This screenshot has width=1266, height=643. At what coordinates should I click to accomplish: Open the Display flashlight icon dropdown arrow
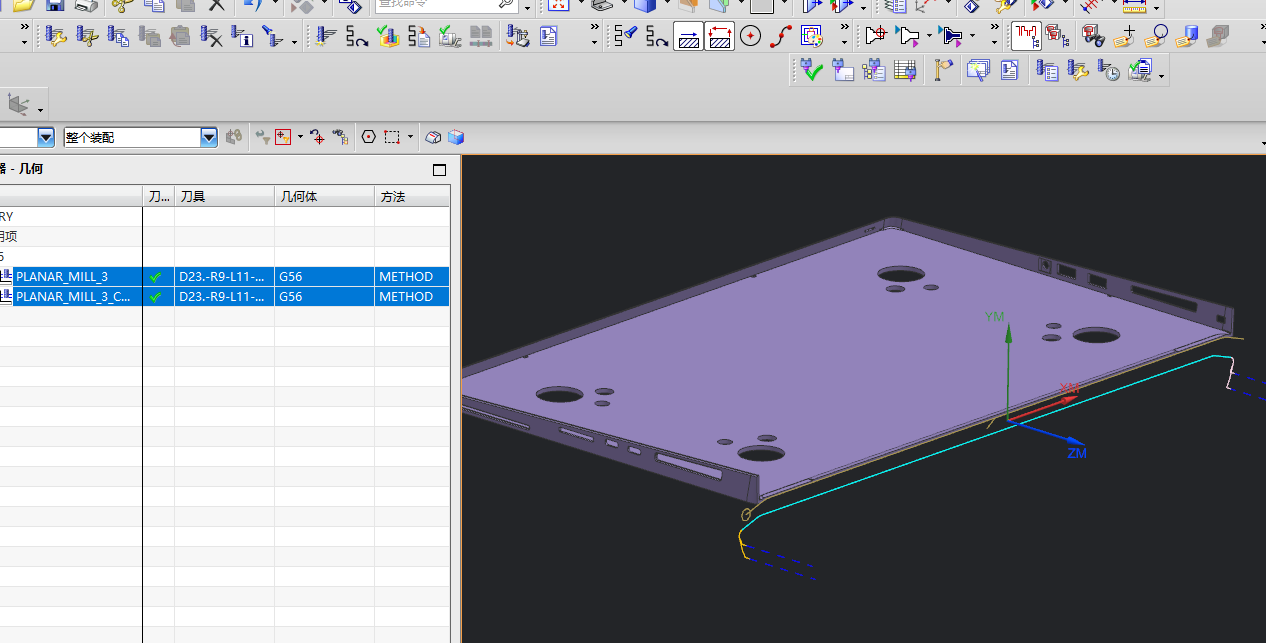tap(295, 42)
